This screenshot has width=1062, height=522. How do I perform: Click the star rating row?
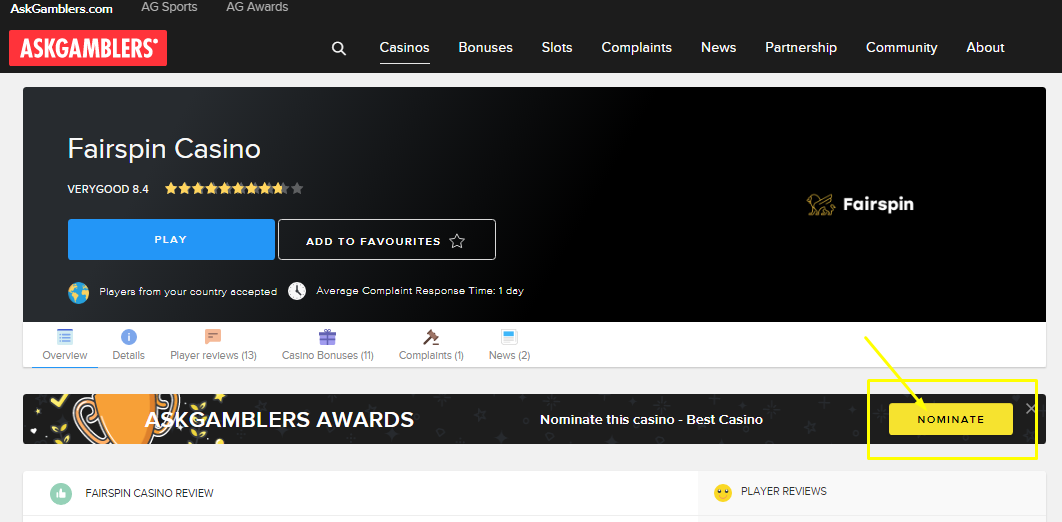234,189
